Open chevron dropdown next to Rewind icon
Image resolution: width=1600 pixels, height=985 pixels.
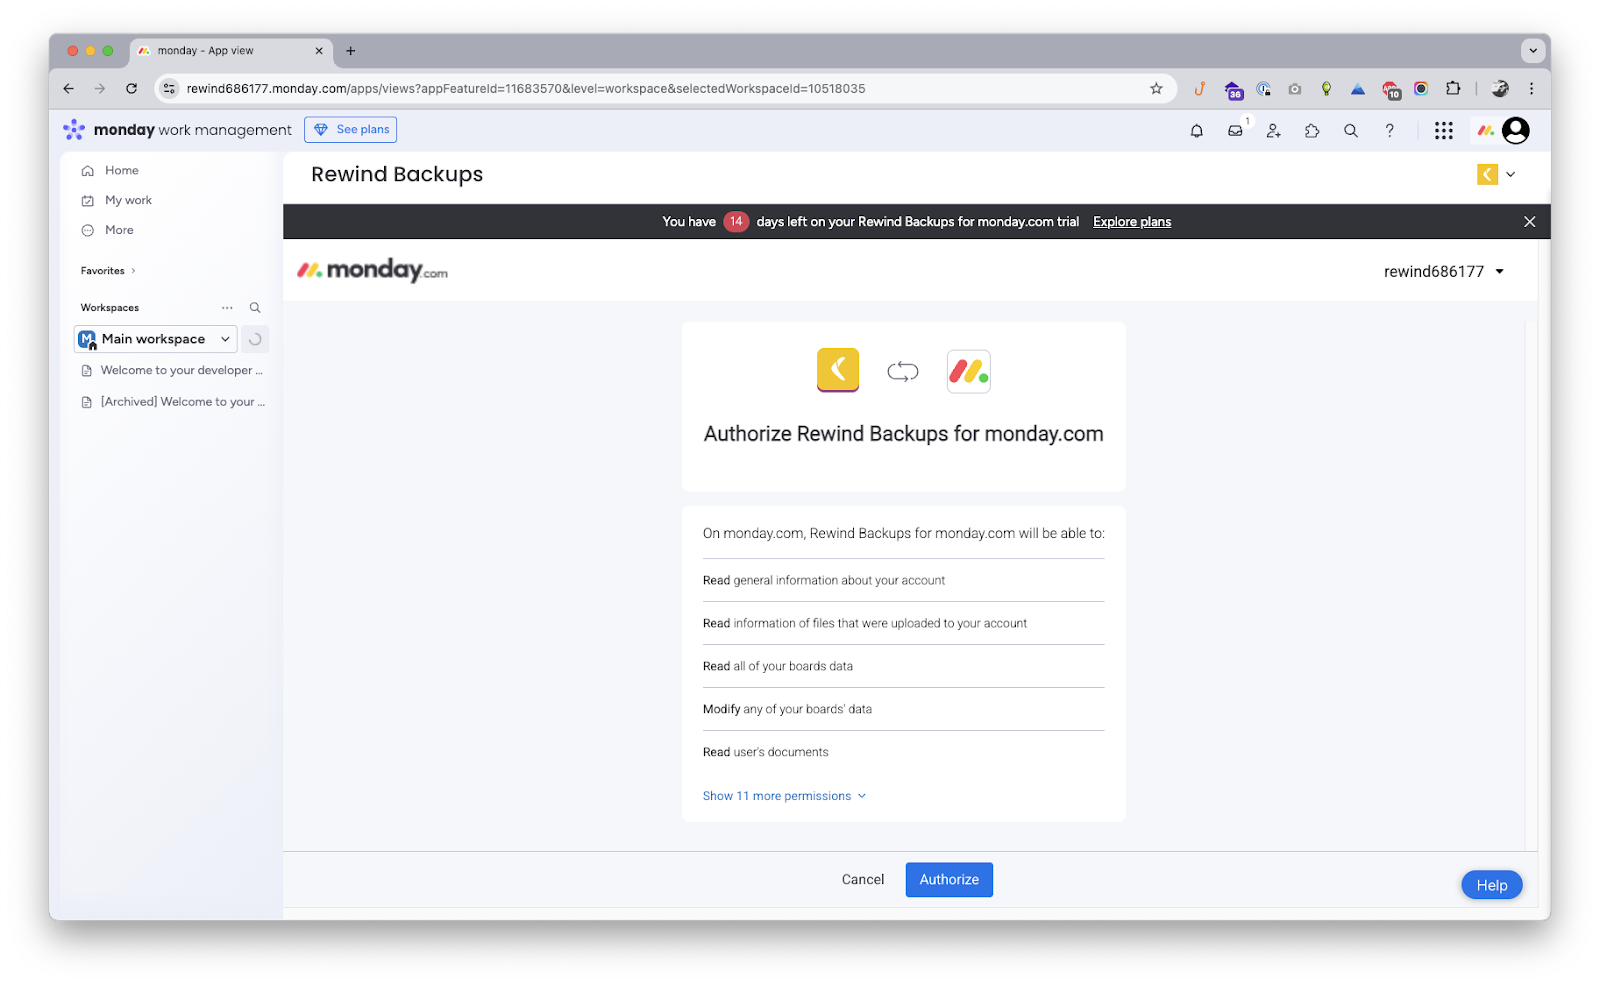pyautogui.click(x=1510, y=174)
